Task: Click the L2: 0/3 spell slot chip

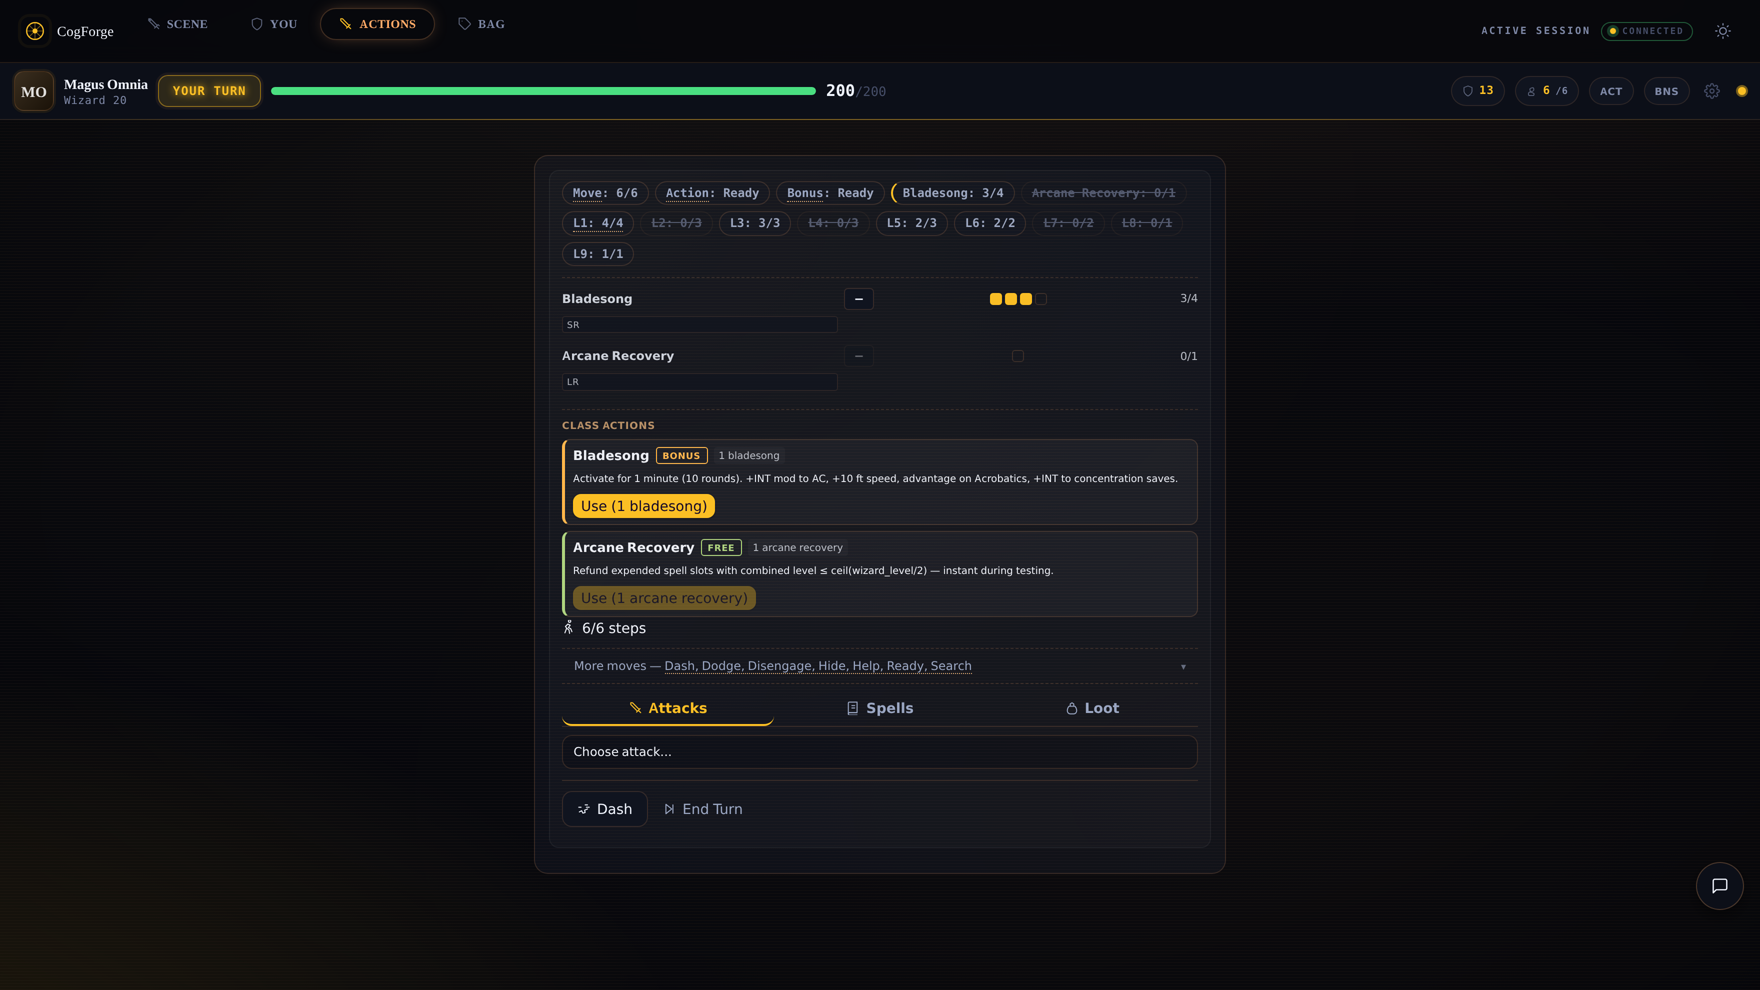Action: 676,223
